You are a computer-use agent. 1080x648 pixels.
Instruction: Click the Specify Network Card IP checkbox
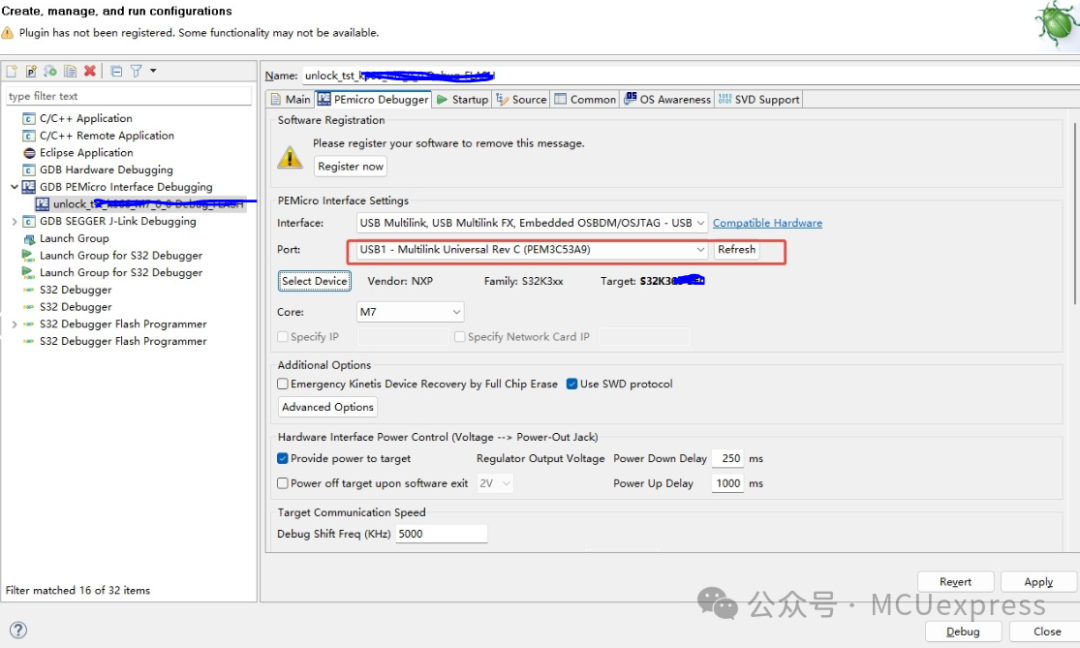[459, 337]
